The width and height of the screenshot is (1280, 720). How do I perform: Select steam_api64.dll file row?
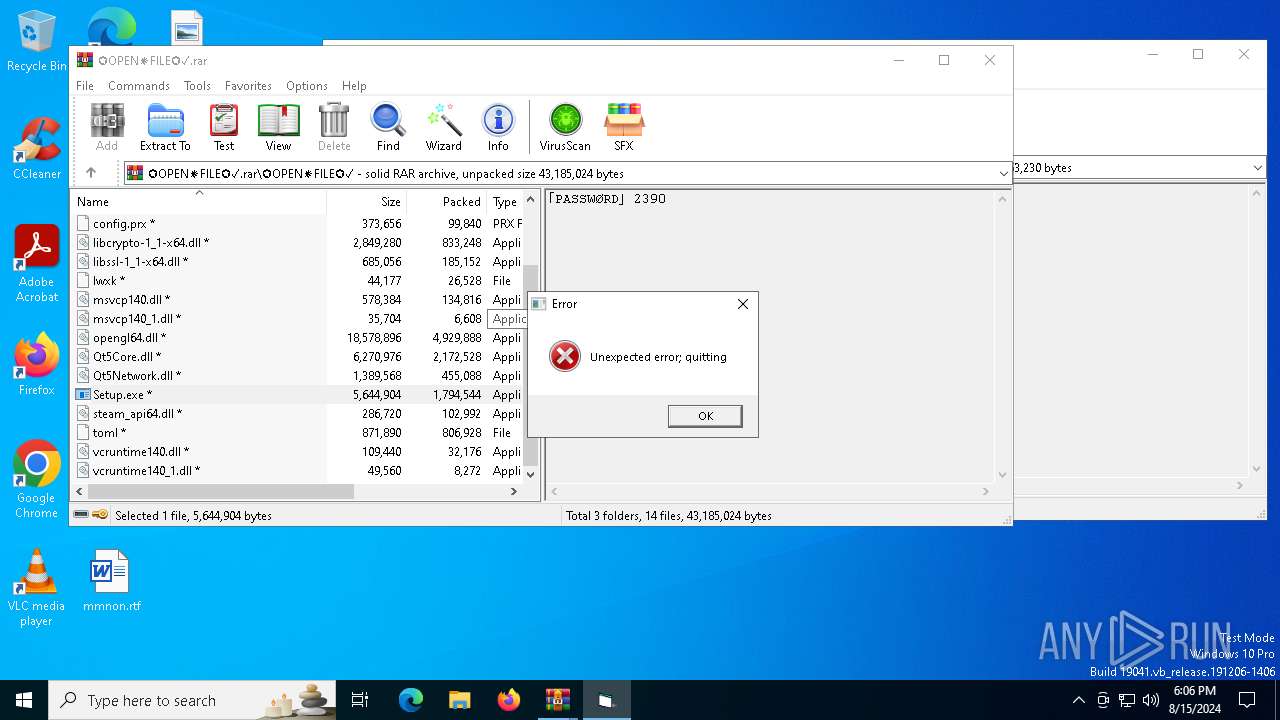click(x=298, y=413)
